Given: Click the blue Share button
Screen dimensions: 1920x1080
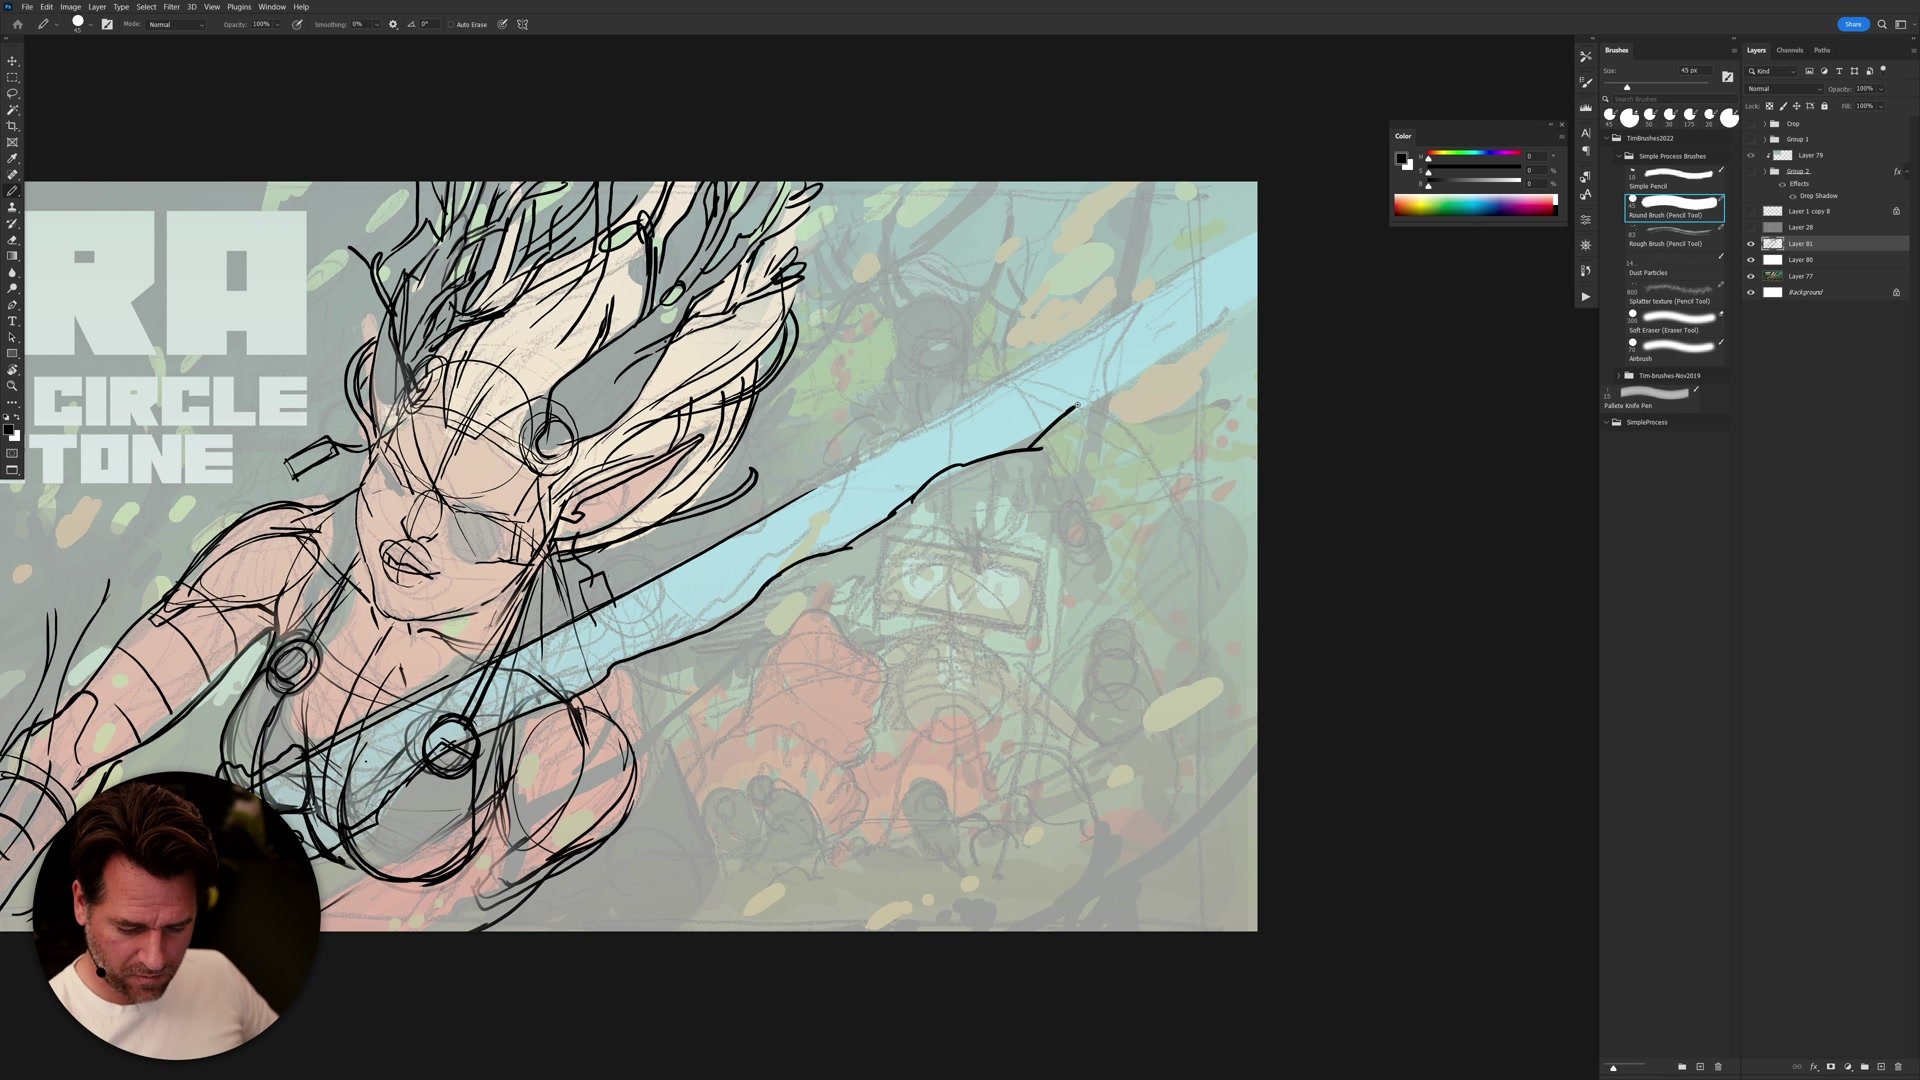Looking at the screenshot, I should 1852,24.
